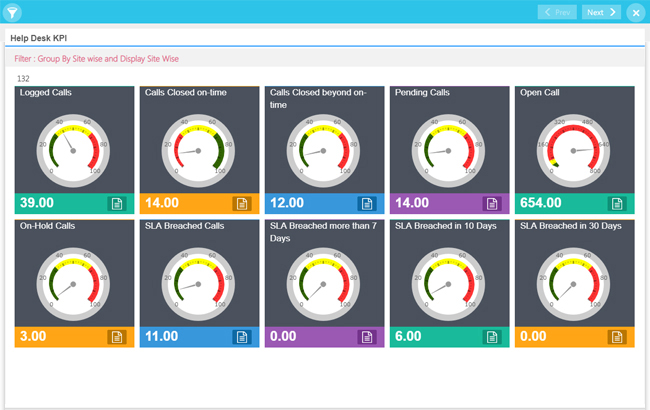Open On-Hold Calls report document icon
Screen dimensions: 650x410
(x=117, y=337)
